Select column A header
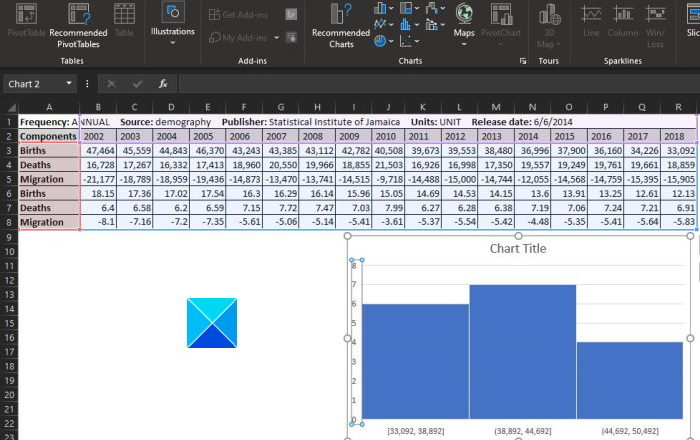Screen dimensions: 700x440 click(x=49, y=107)
